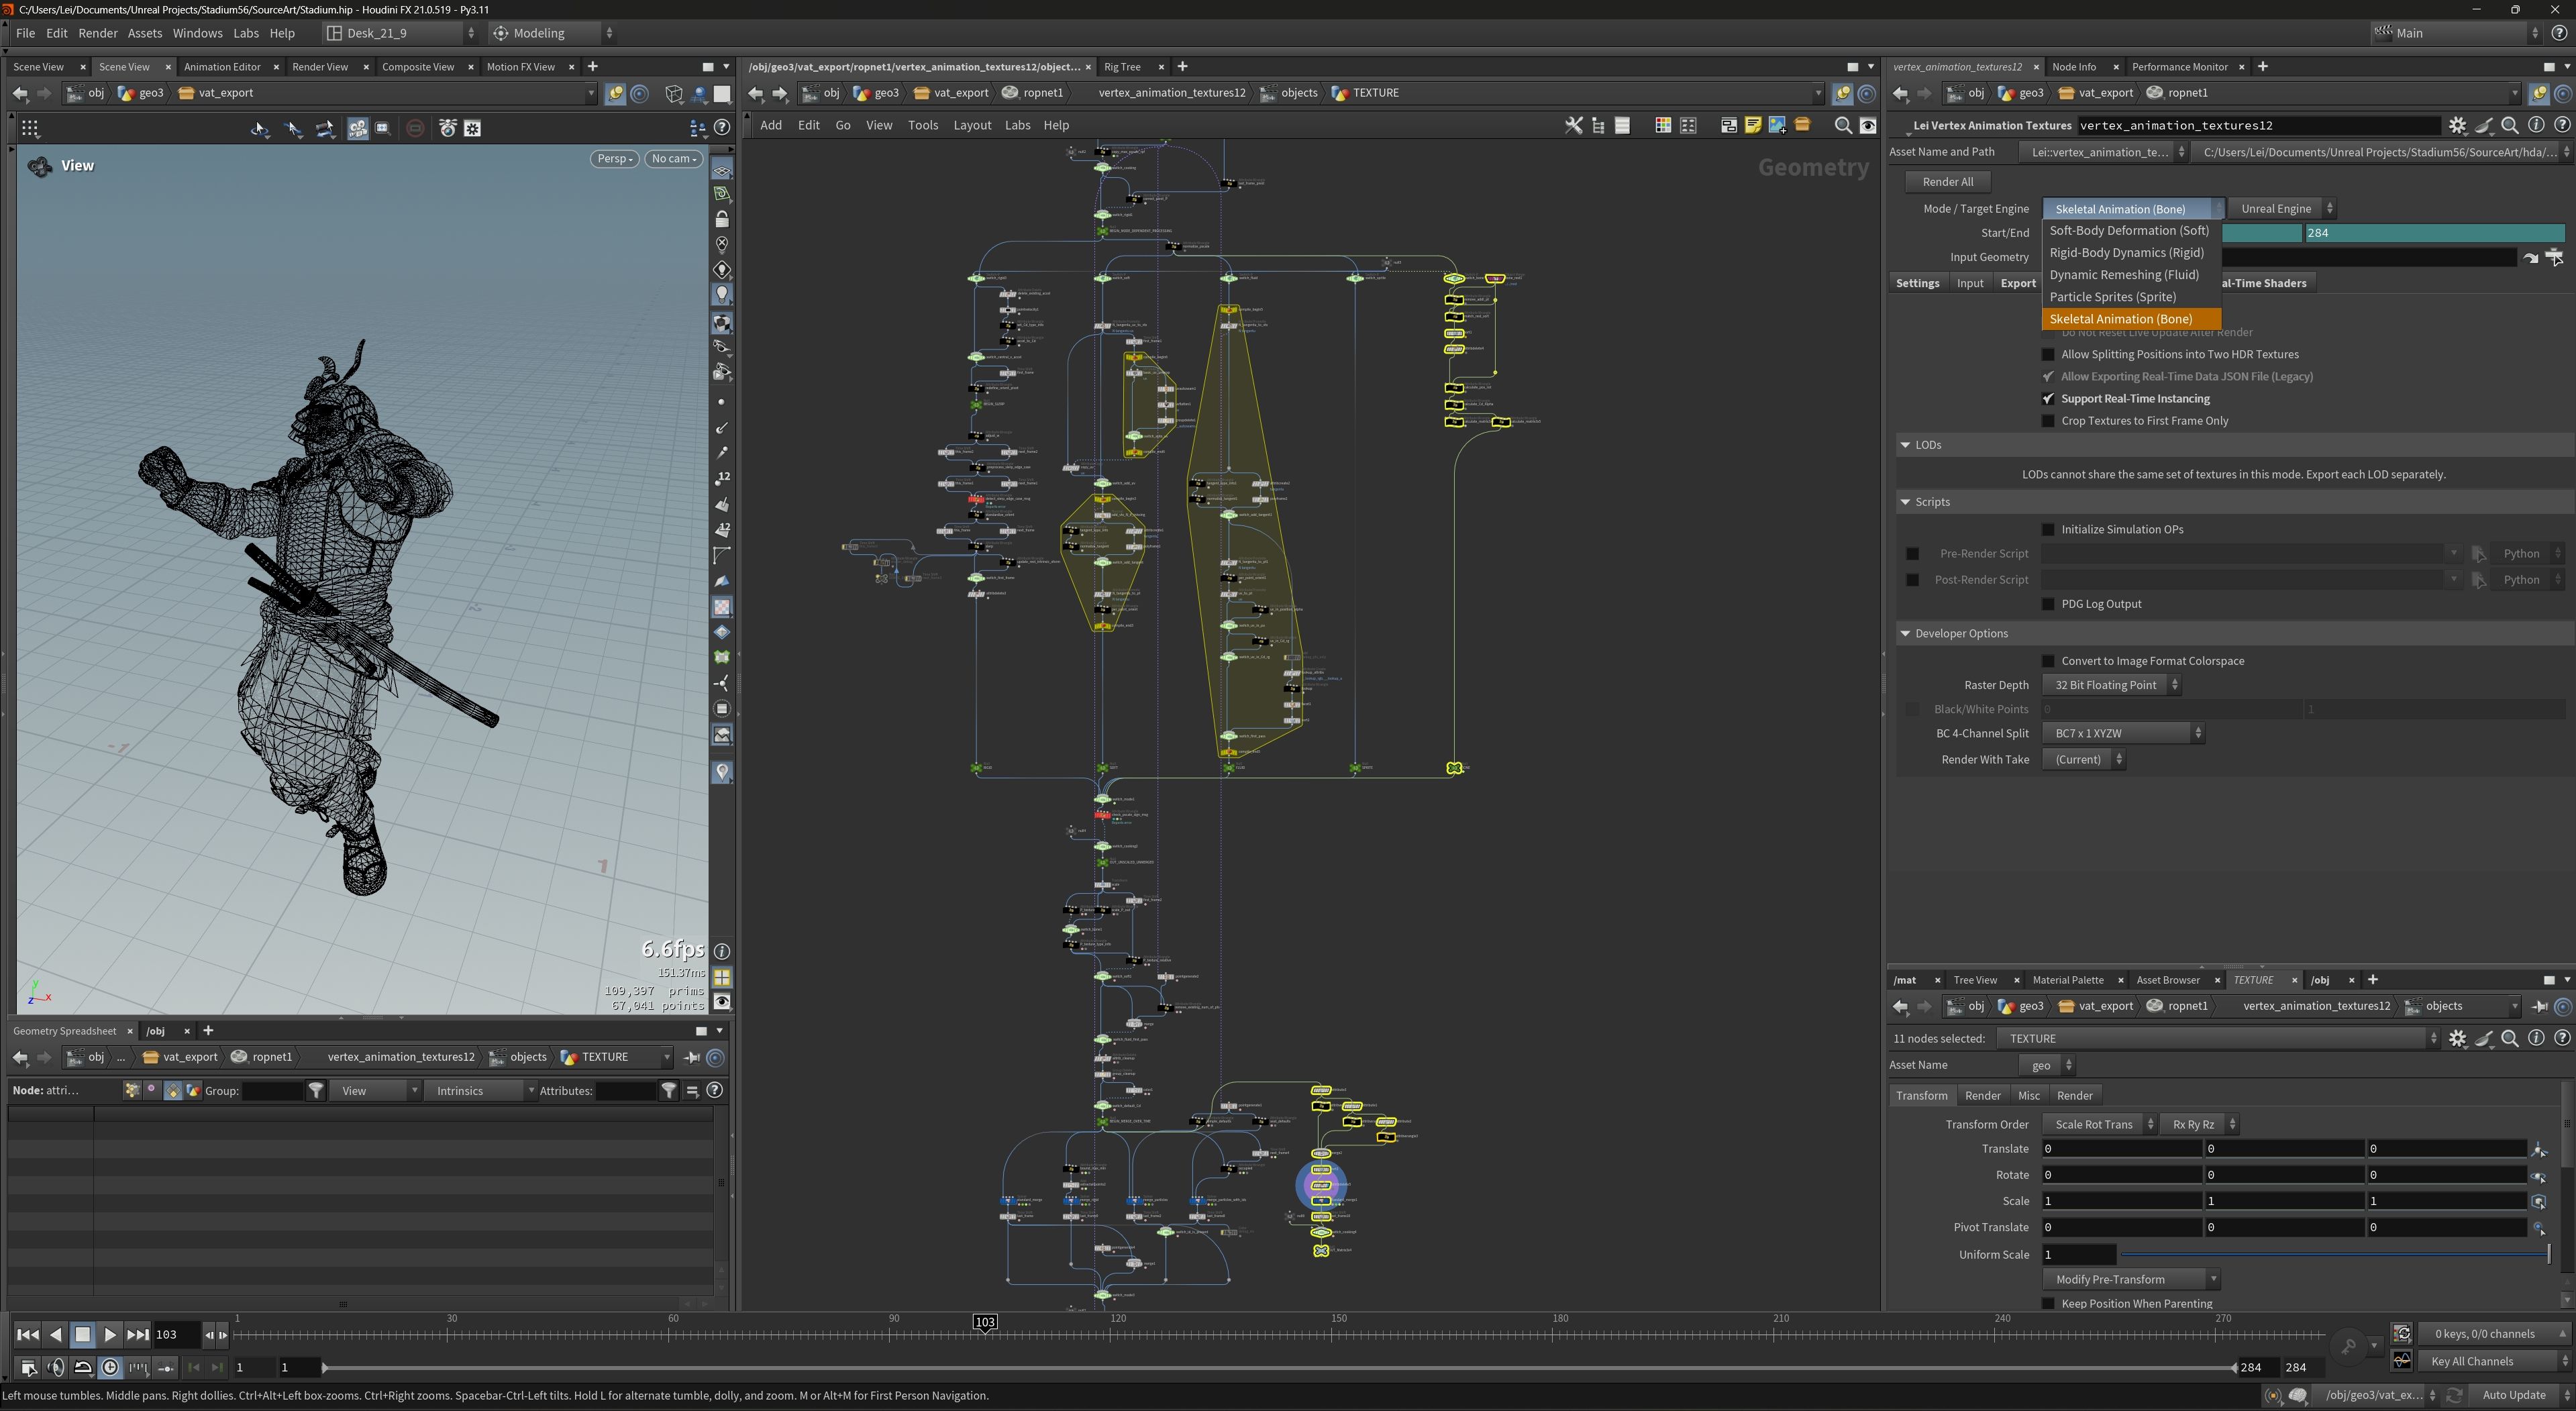Click the green End frame bar showing 284

coord(2434,233)
